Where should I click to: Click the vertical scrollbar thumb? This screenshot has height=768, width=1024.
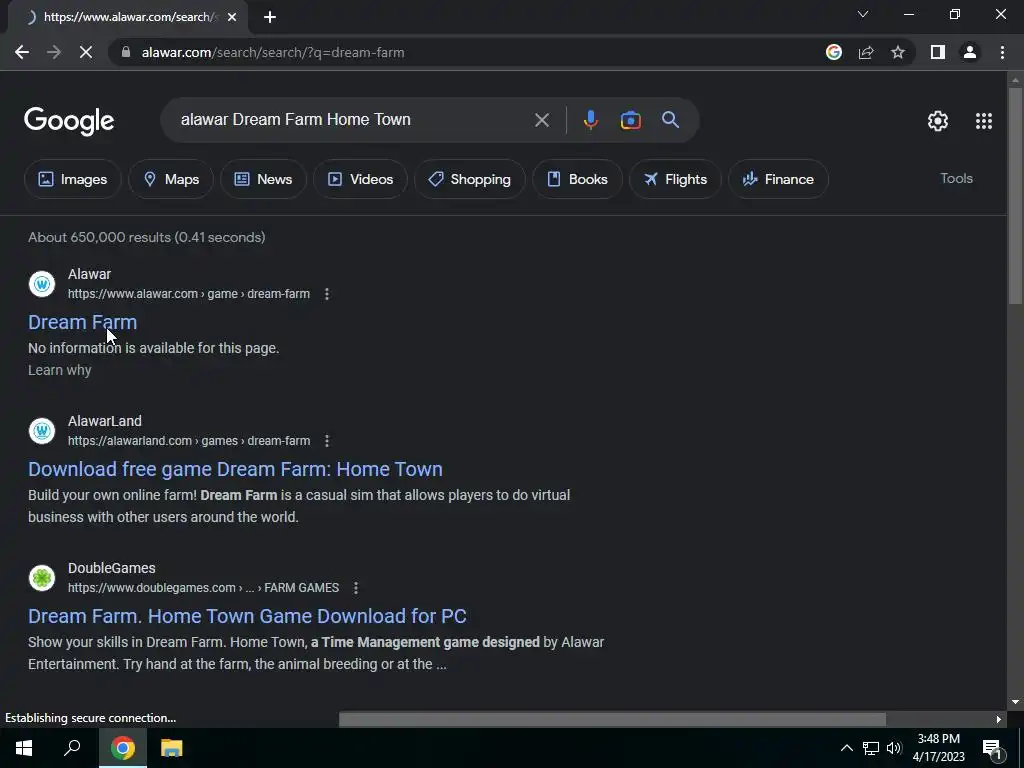[1015, 196]
